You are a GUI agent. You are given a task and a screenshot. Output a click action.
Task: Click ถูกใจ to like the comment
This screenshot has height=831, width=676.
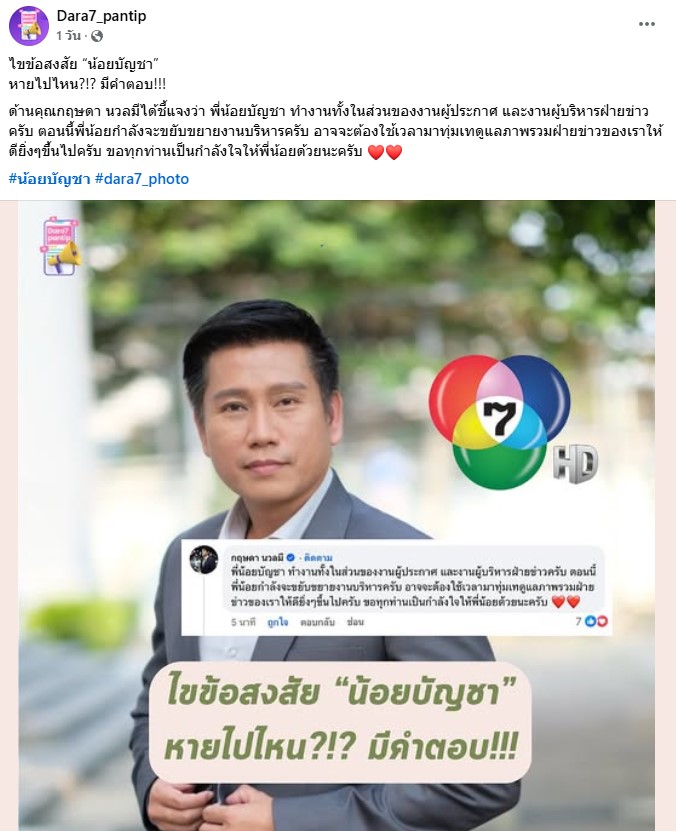click(x=278, y=622)
